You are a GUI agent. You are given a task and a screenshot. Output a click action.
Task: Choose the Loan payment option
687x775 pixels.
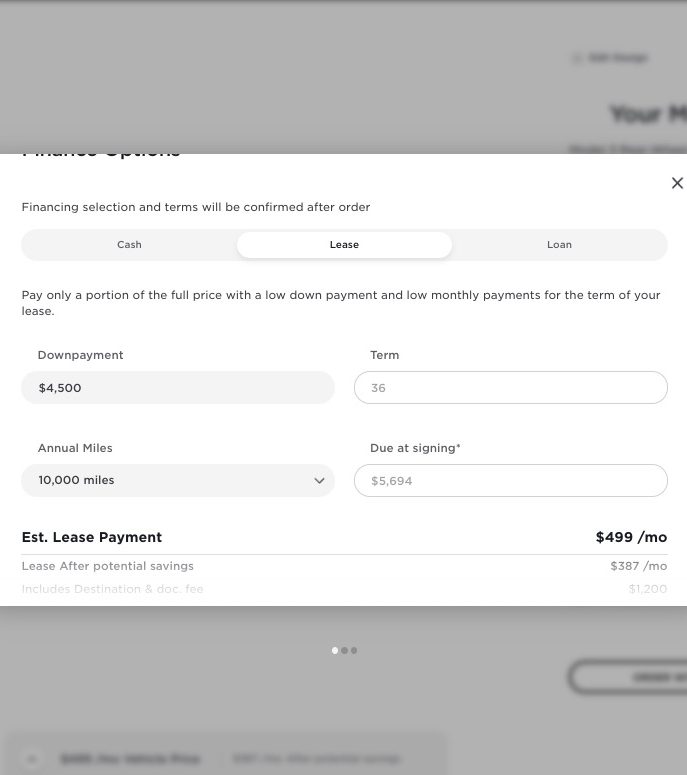(x=559, y=245)
